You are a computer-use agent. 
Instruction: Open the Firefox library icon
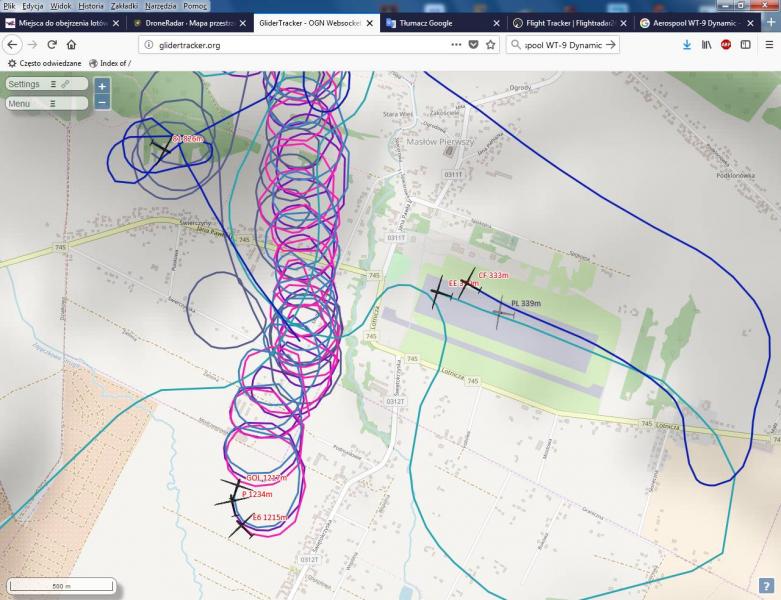click(x=706, y=44)
